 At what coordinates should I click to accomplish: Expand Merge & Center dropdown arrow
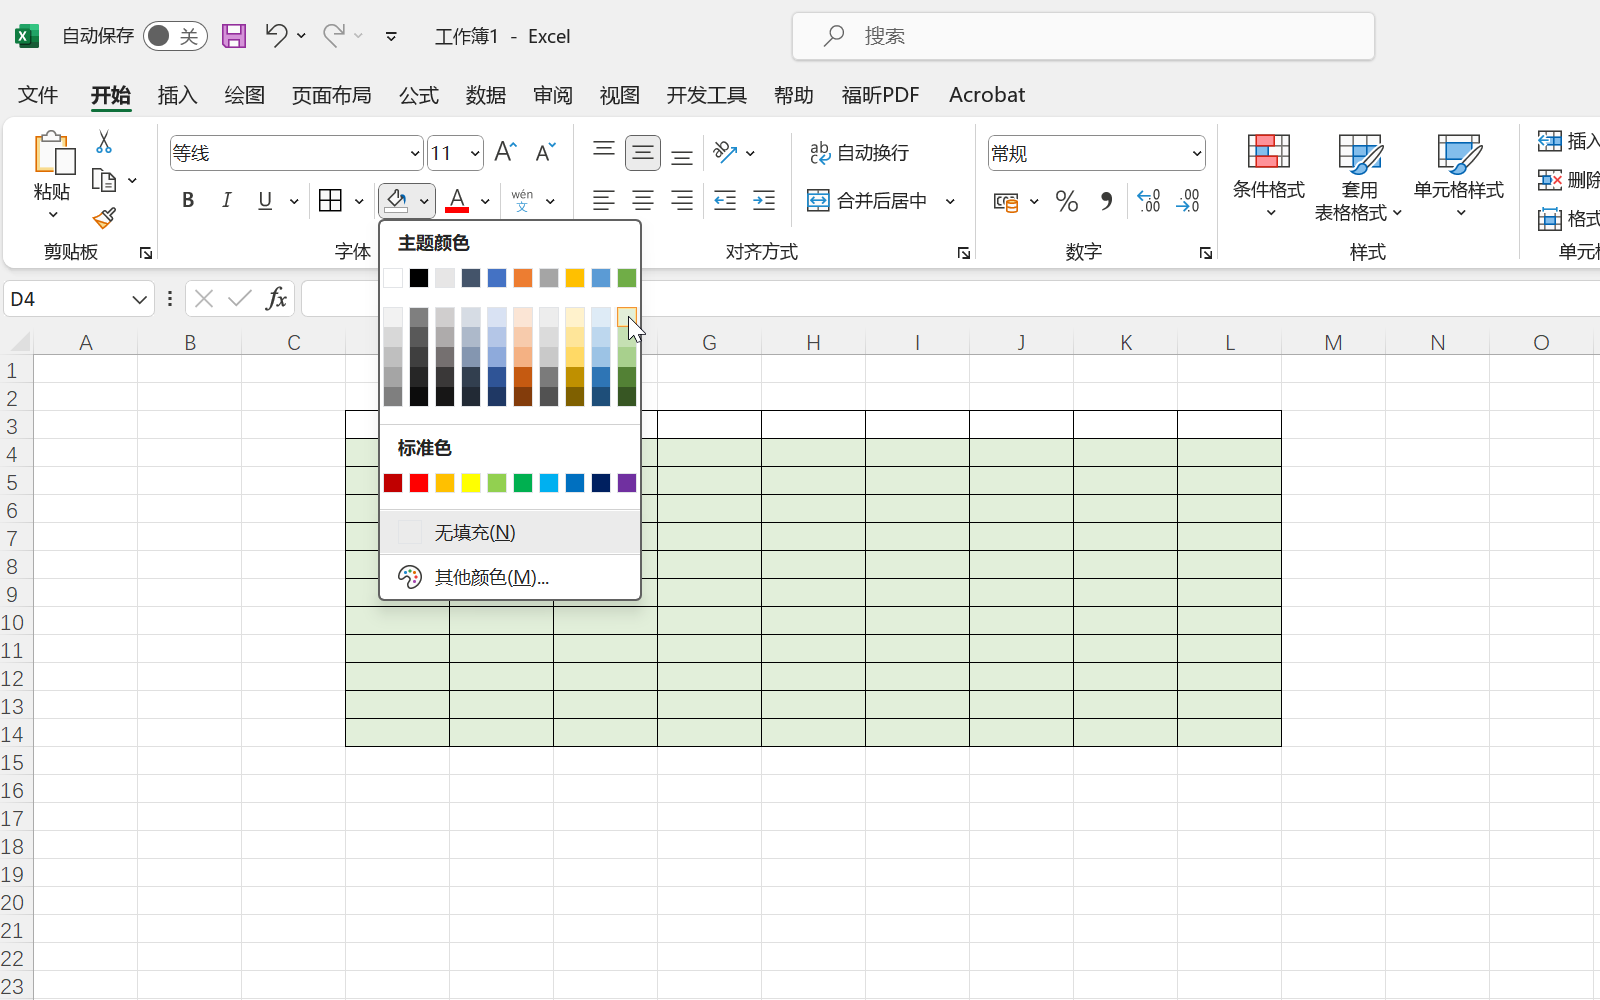950,201
